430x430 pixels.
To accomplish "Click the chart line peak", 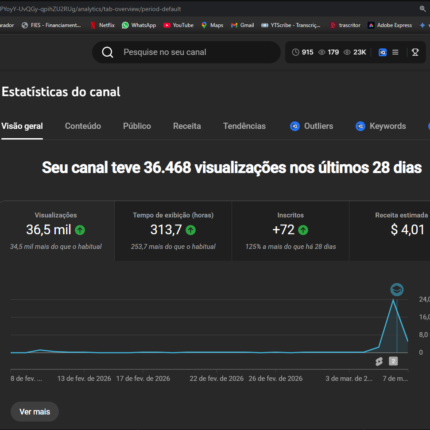I will coord(394,300).
